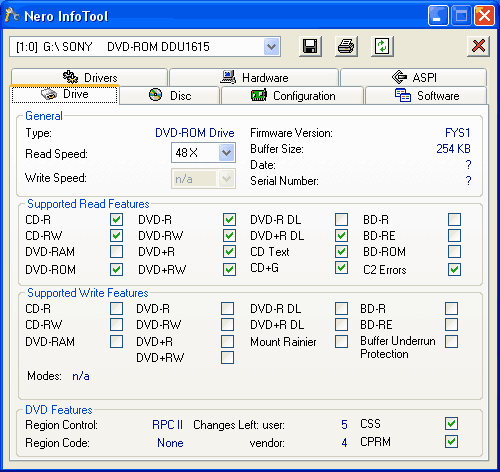Toggle the C2 Errors checkbox
Image resolution: width=500 pixels, height=472 pixels.
point(455,269)
